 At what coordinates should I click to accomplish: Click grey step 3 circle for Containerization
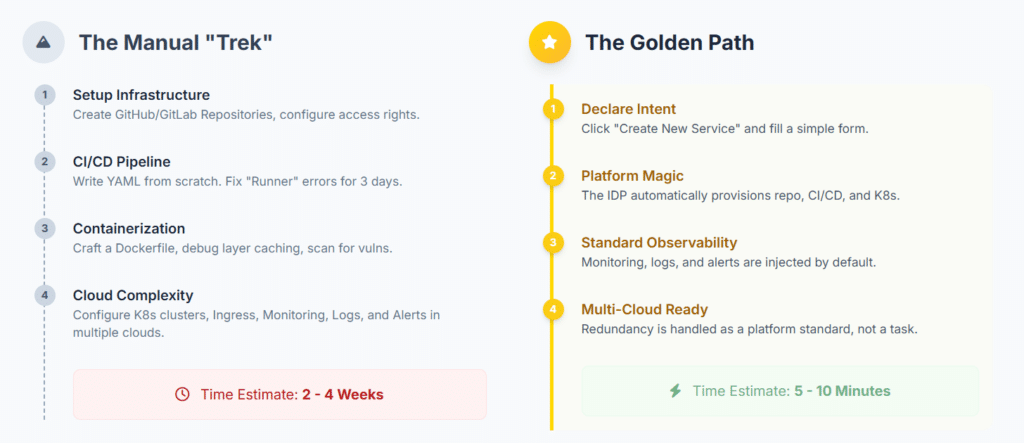pyautogui.click(x=44, y=228)
